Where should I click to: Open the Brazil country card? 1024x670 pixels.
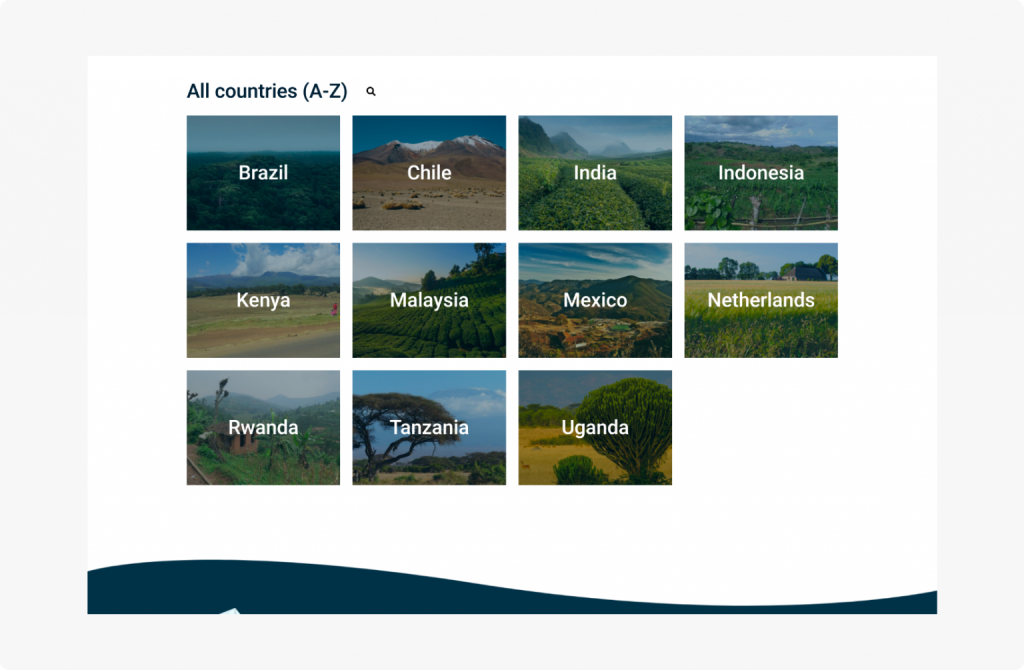(x=263, y=173)
